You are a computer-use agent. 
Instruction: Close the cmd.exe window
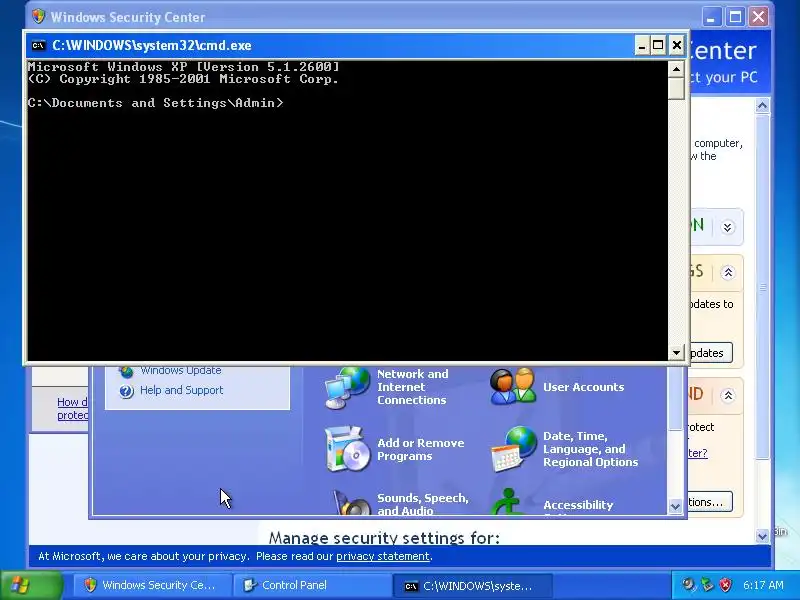click(677, 46)
